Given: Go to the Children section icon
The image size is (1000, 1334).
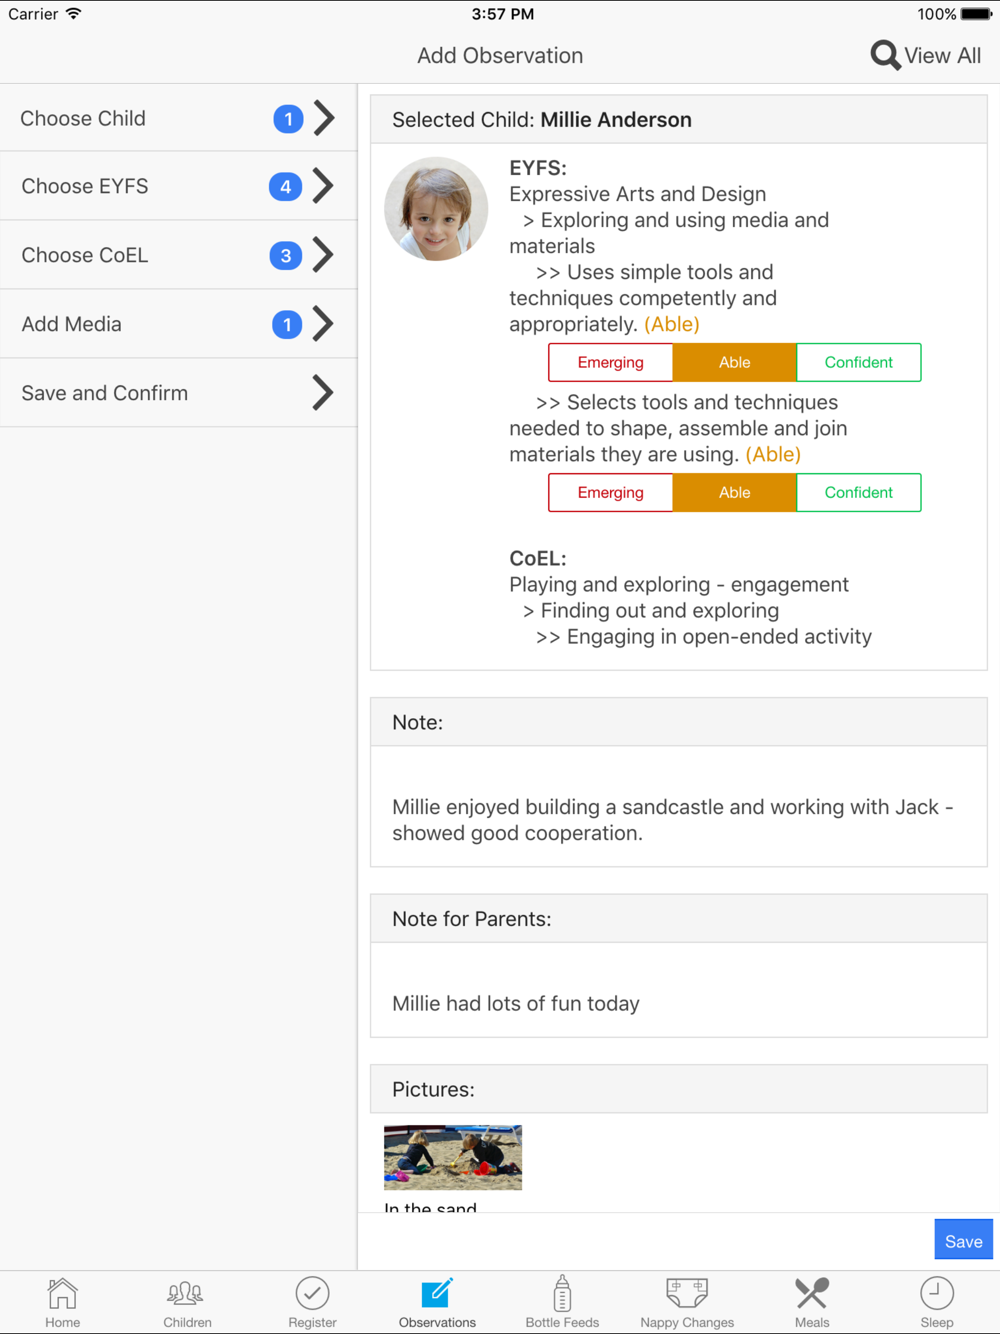Looking at the screenshot, I should [186, 1293].
